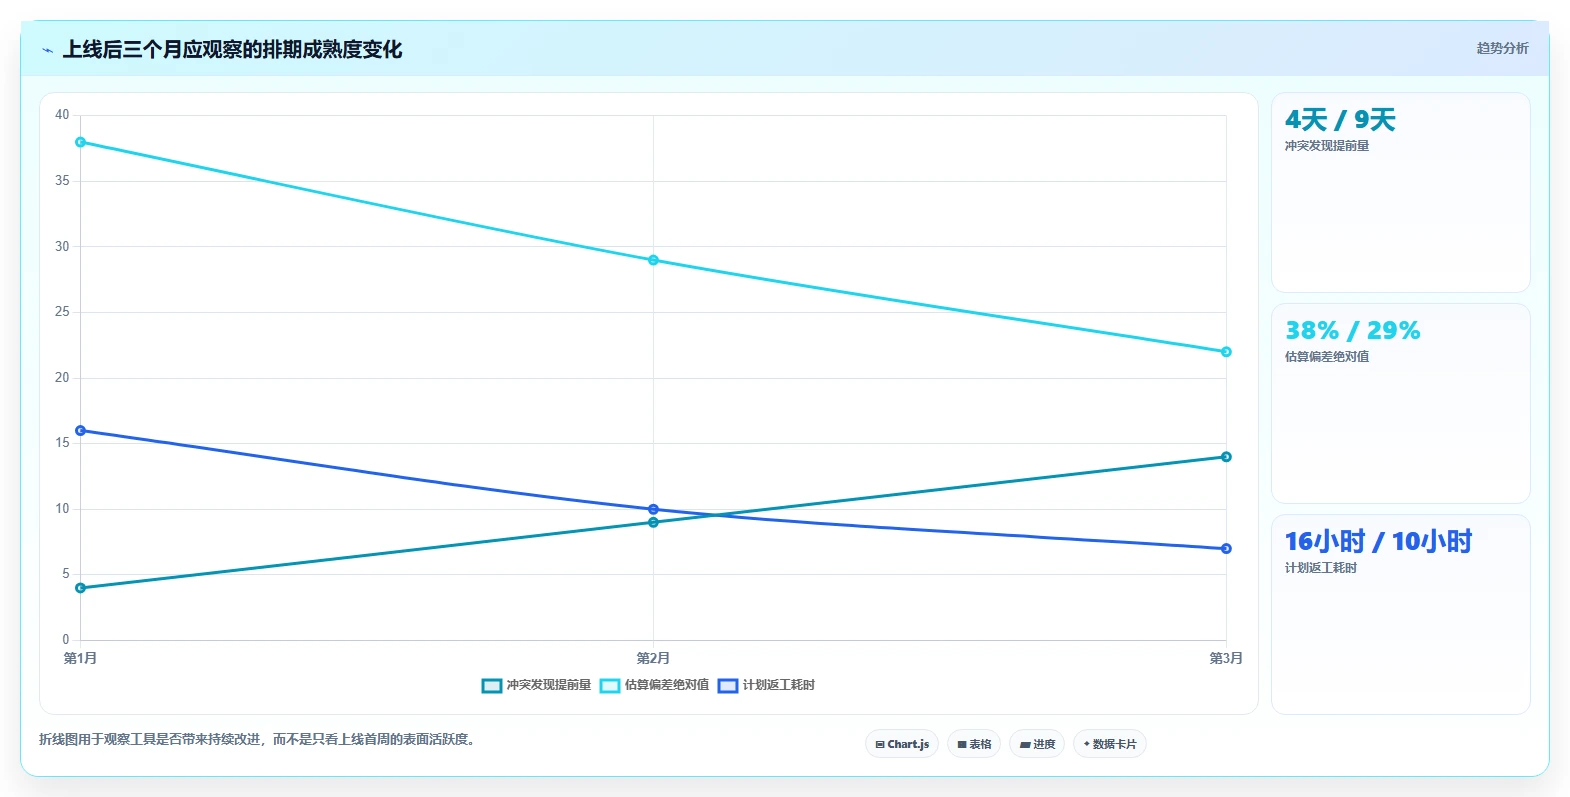Click the 趋势分析 label in header

coord(1503,48)
